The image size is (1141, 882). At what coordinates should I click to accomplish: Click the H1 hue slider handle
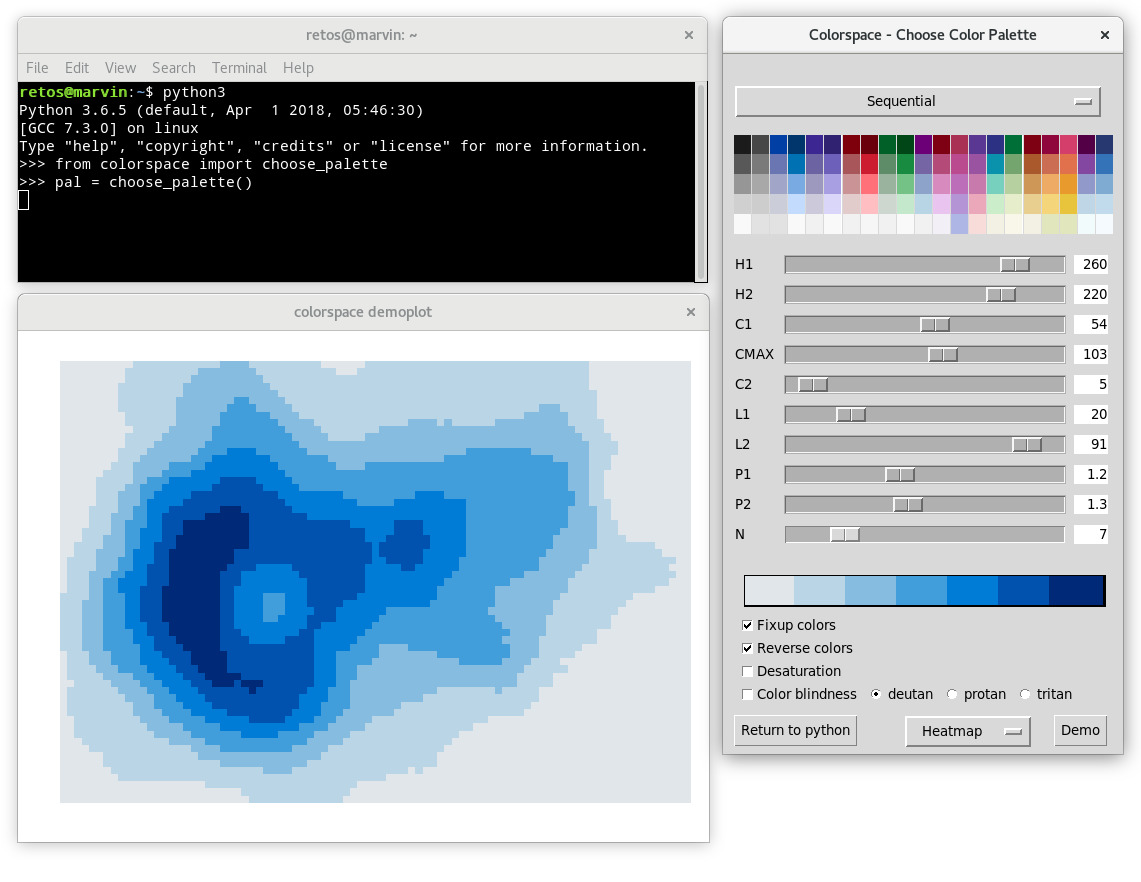click(x=1015, y=264)
